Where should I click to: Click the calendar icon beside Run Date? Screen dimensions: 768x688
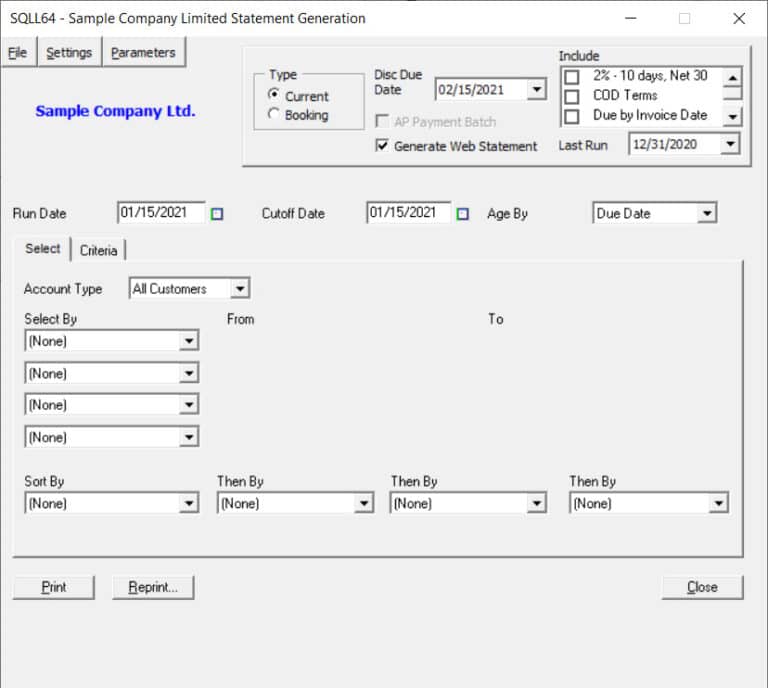[x=217, y=213]
